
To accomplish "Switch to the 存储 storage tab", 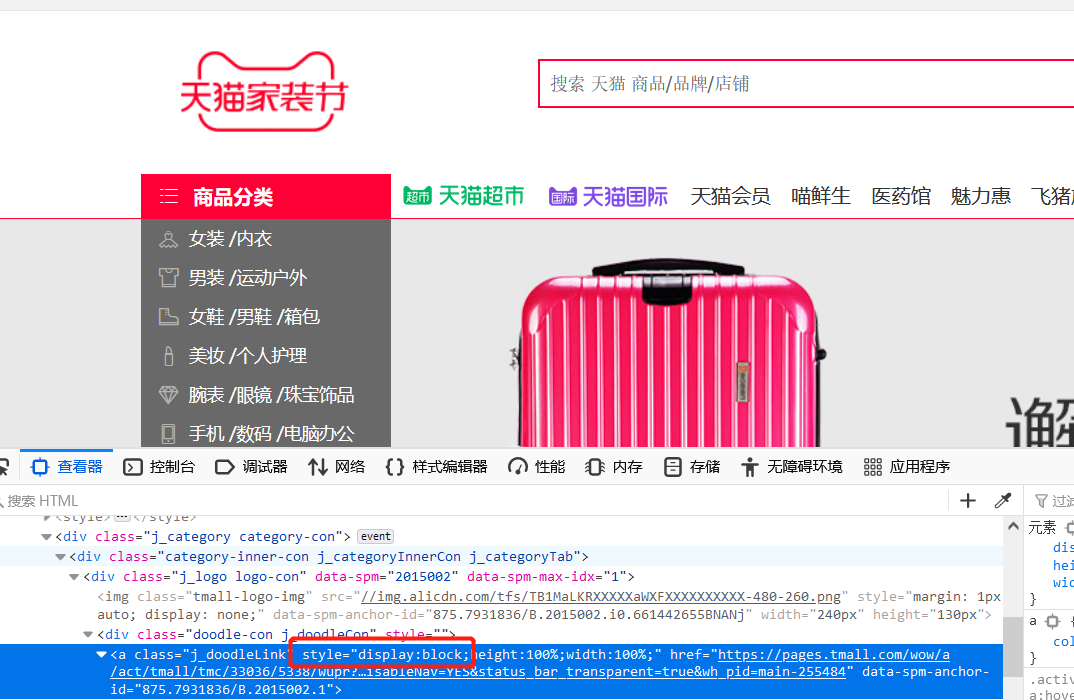I will pos(692,467).
